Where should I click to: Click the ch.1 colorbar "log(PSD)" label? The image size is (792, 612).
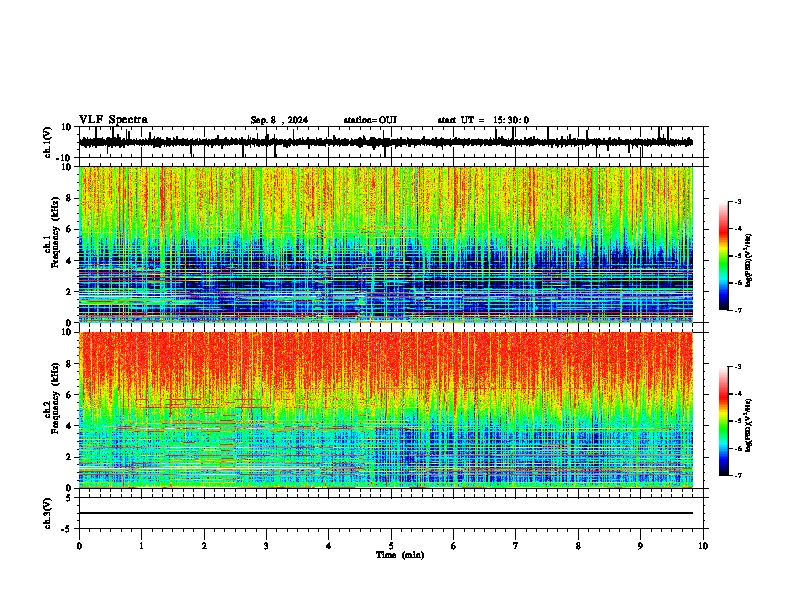(748, 261)
